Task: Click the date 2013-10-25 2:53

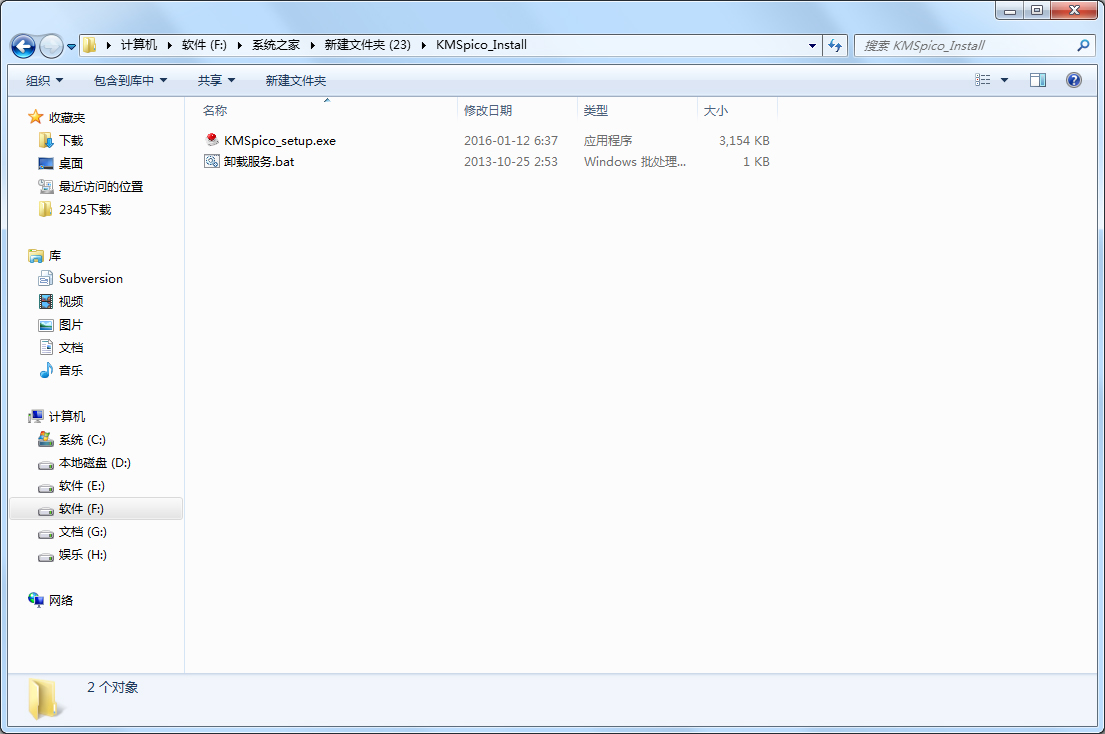Action: click(x=511, y=161)
